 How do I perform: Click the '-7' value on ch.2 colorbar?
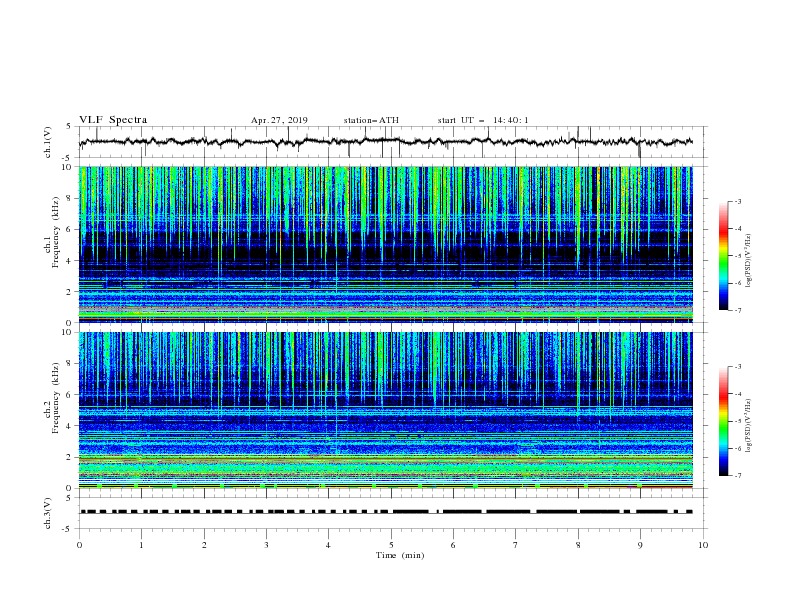point(738,476)
